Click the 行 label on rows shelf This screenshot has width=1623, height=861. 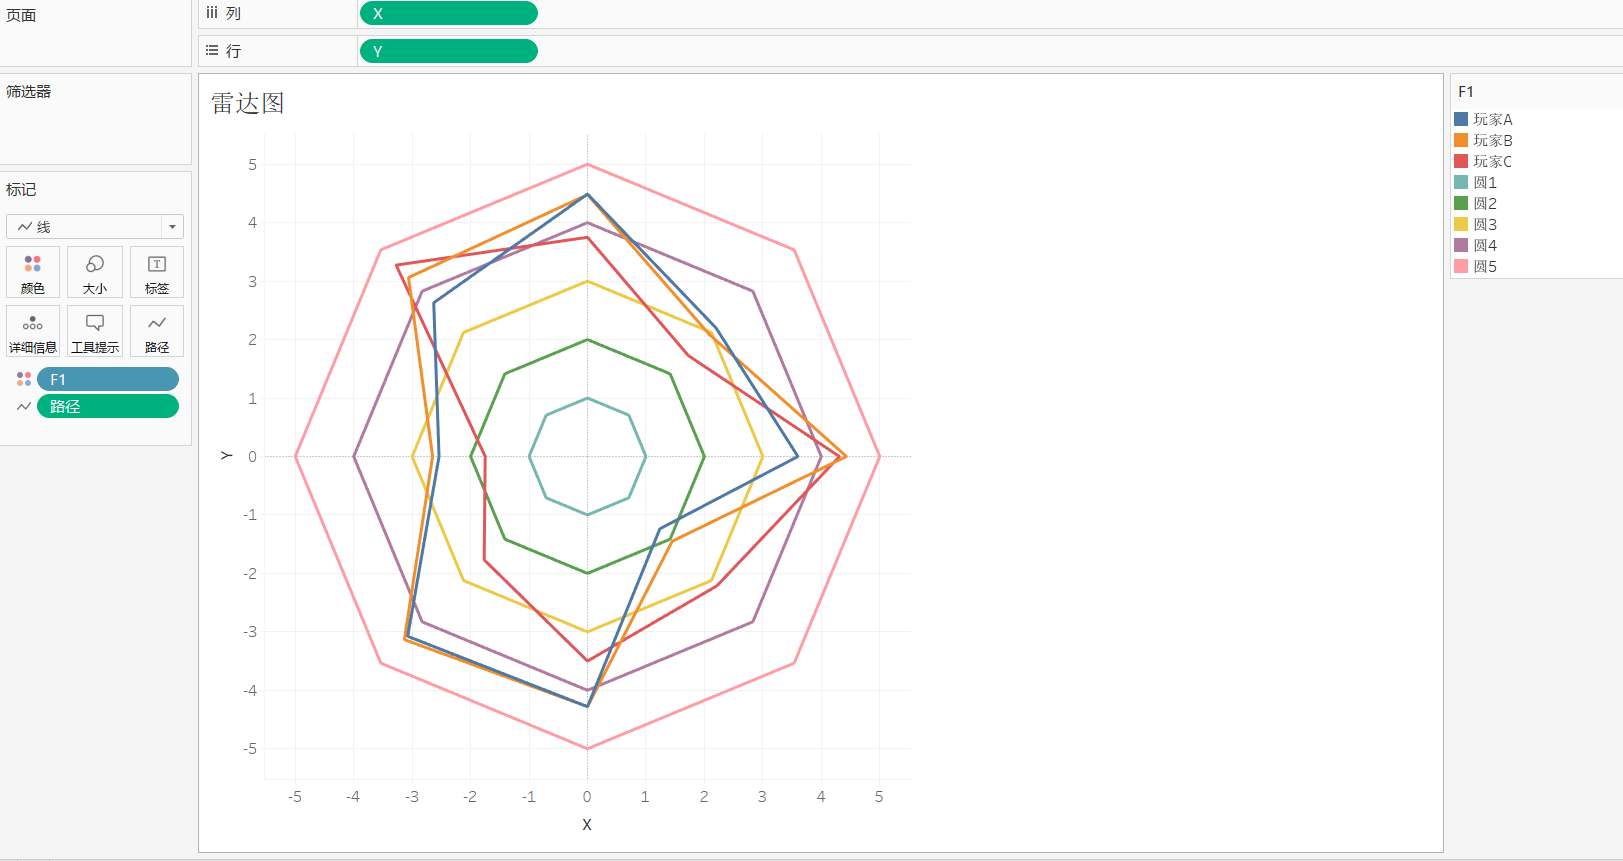pyautogui.click(x=233, y=51)
